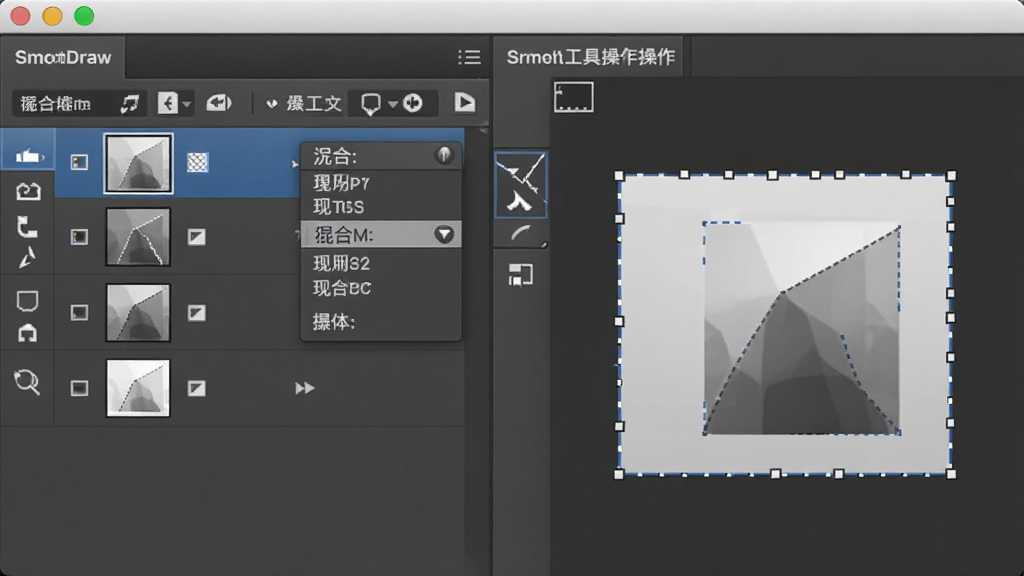Open the SmootDraw tab
Screen dimensions: 1024x576
(63, 57)
